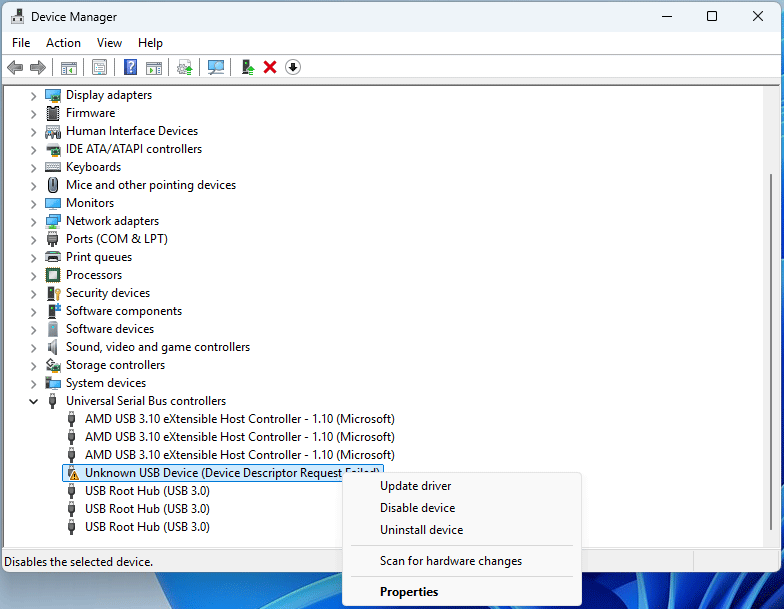This screenshot has height=609, width=784.
Task: Click the Firmware chip icon
Action: 53,113
